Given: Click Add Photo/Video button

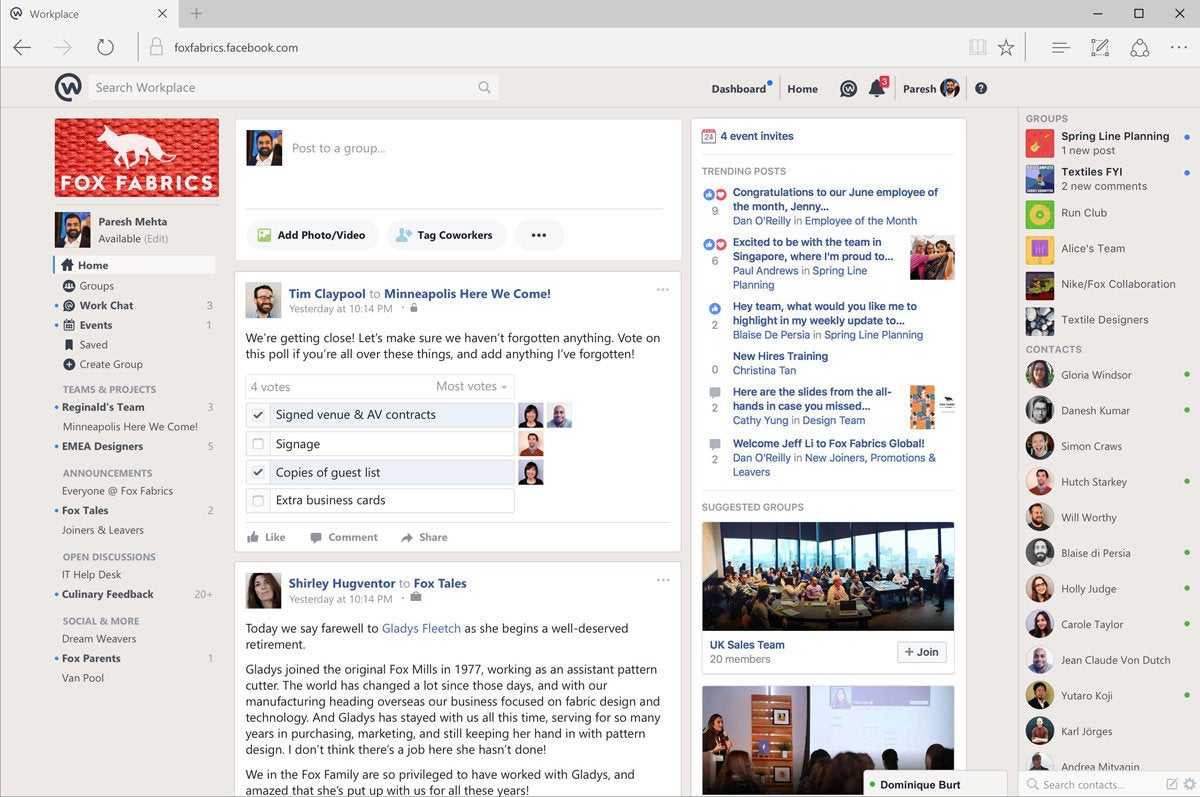Looking at the screenshot, I should point(312,235).
